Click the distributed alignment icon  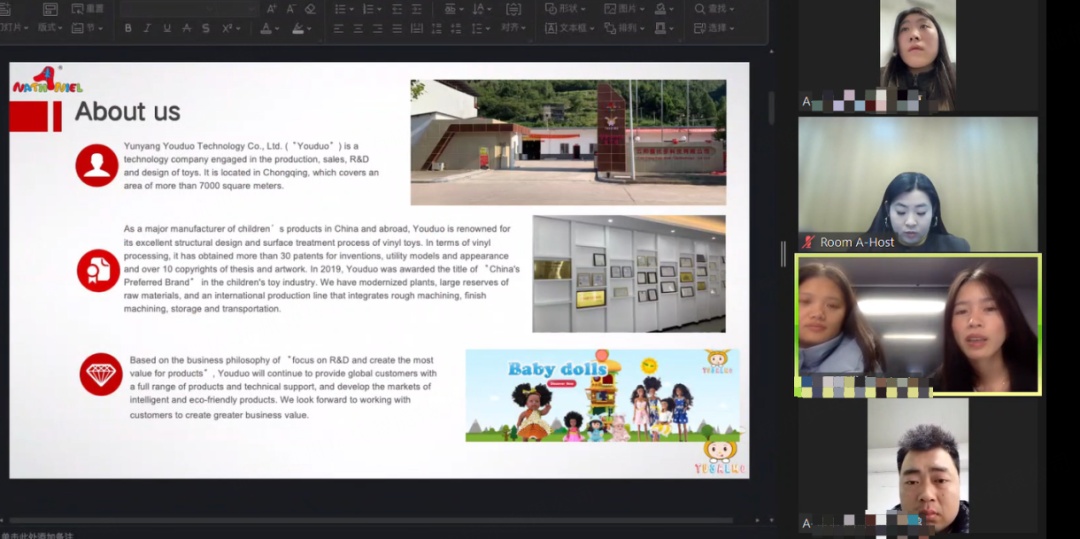point(417,28)
